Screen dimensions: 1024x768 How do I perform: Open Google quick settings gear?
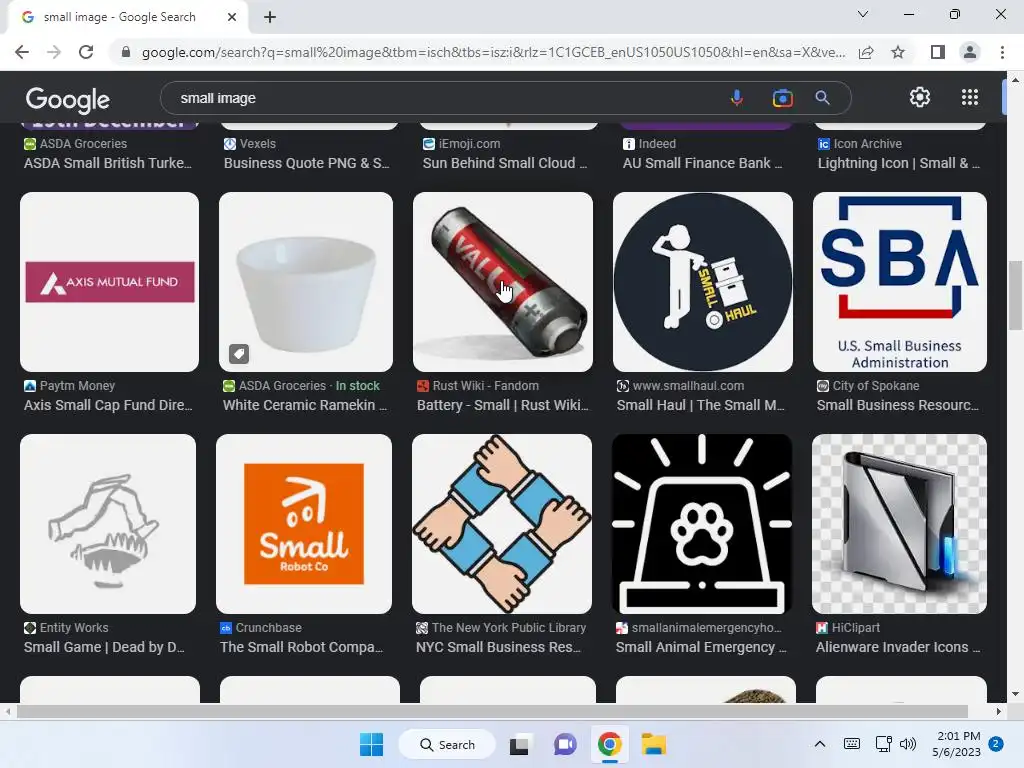tap(920, 97)
